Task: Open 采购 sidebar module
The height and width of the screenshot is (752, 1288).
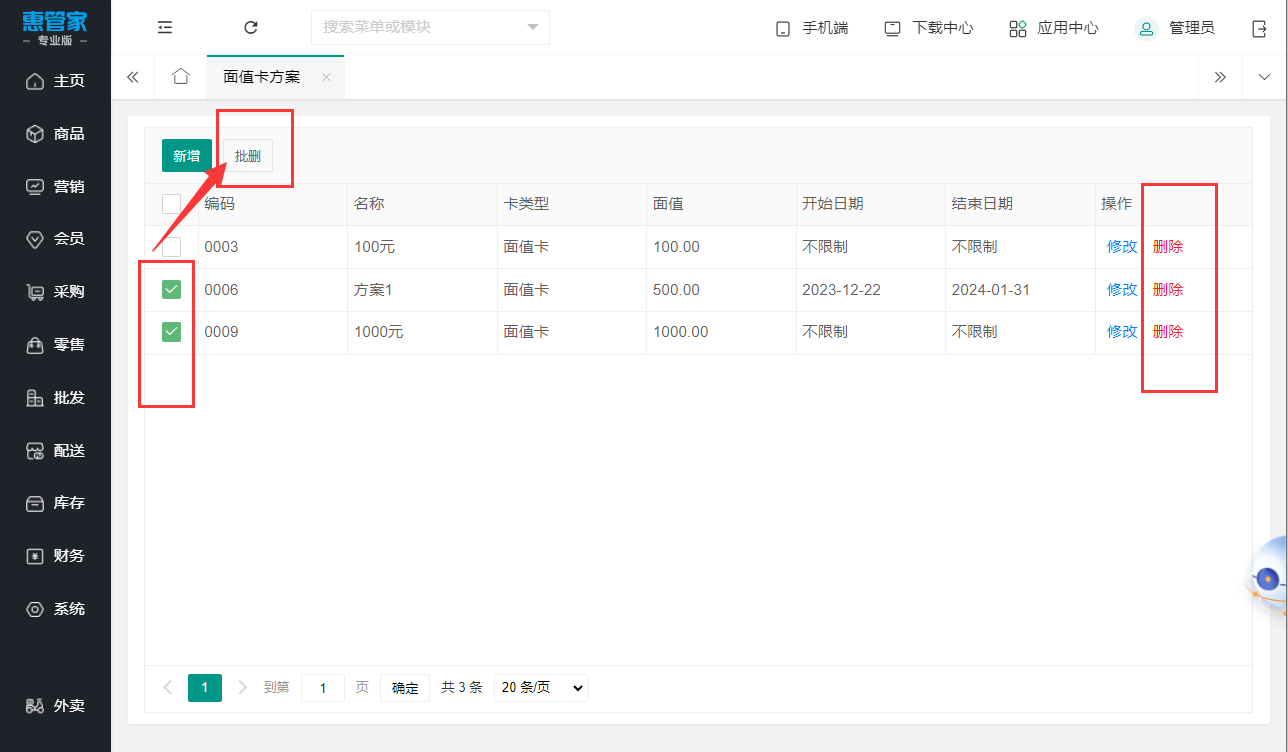Action: [x=55, y=292]
